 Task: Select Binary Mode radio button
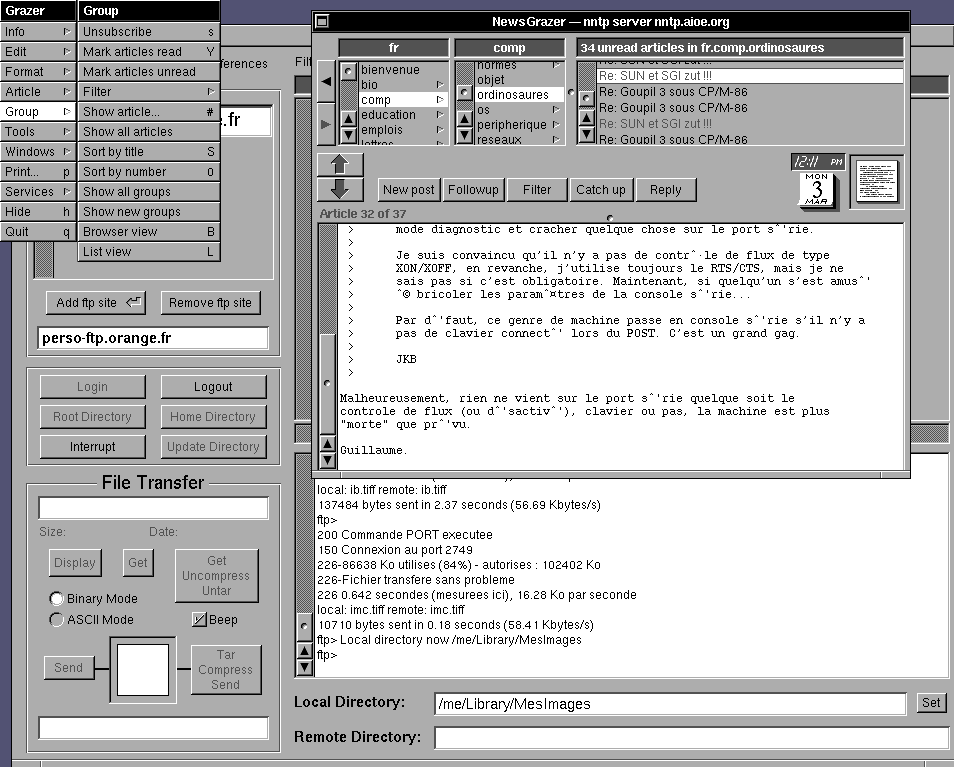pyautogui.click(x=56, y=599)
